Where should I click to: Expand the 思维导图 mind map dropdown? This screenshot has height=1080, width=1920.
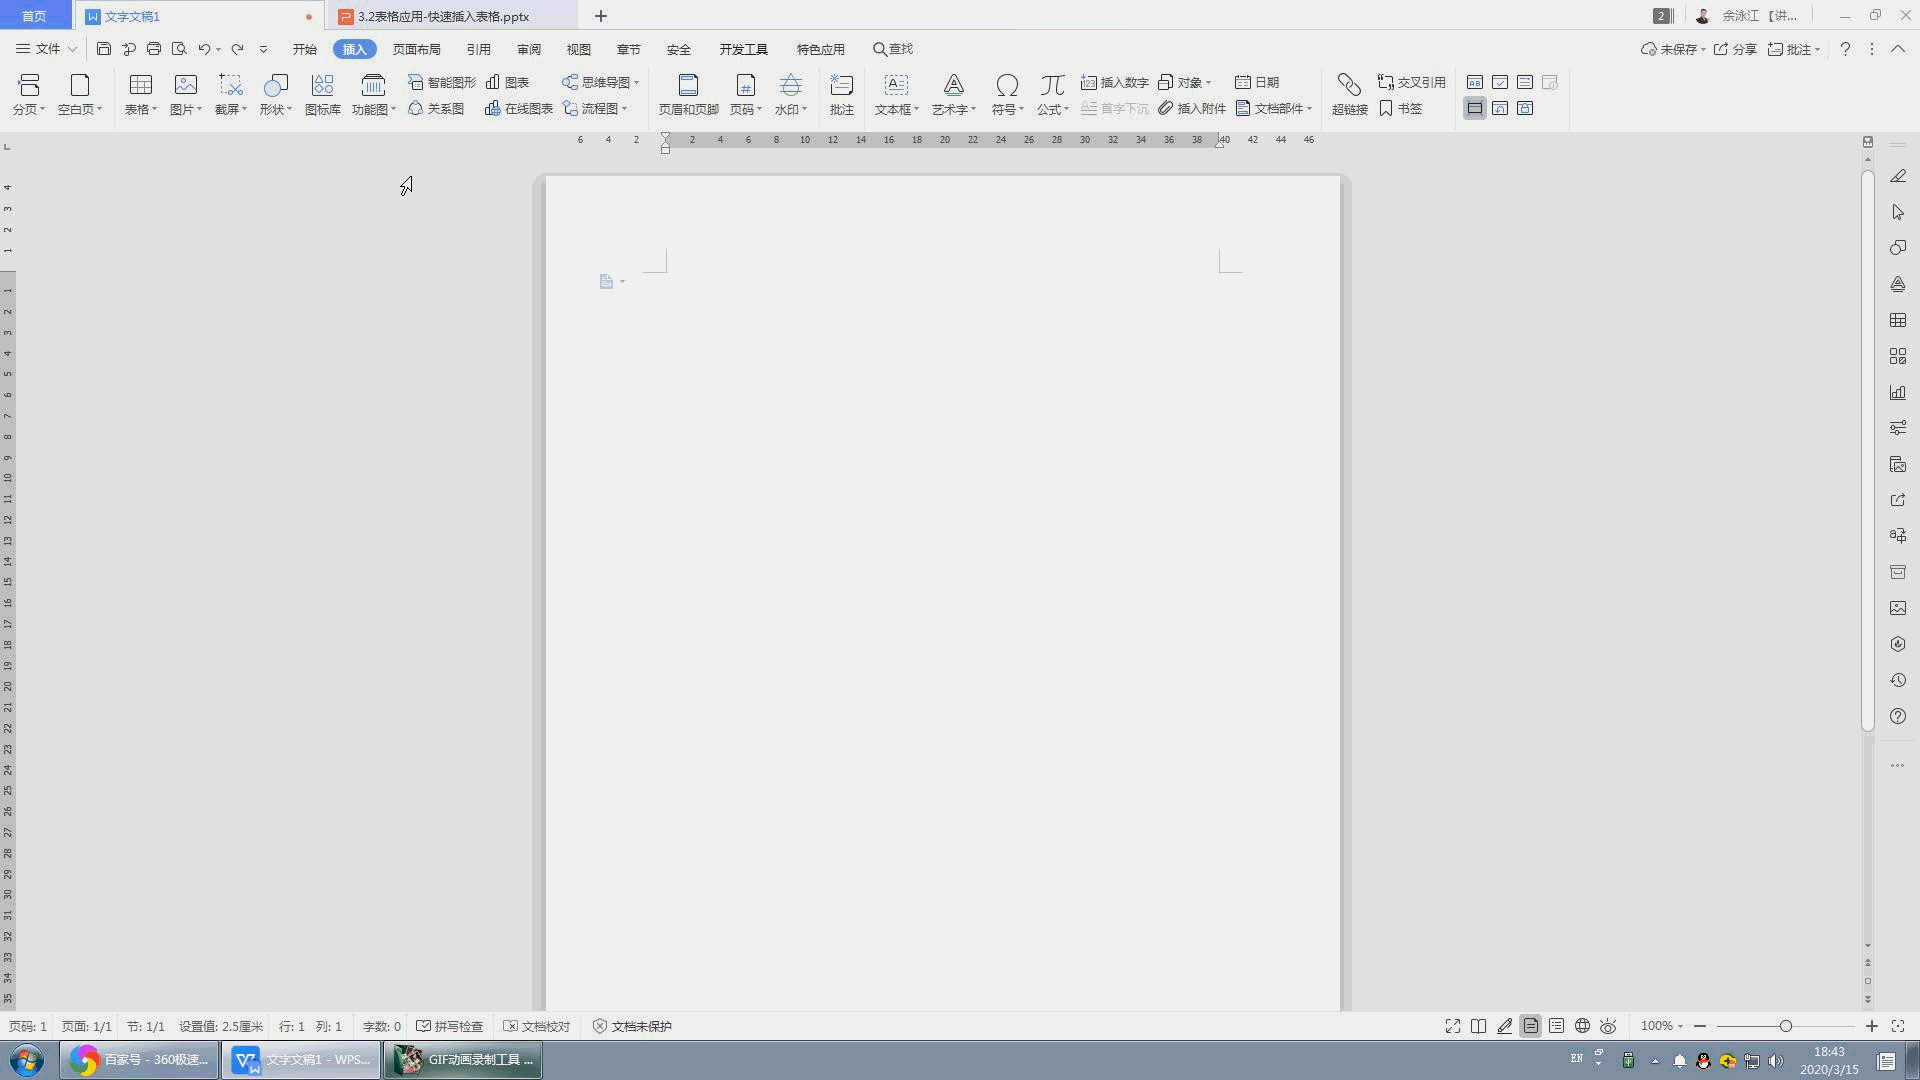point(636,83)
